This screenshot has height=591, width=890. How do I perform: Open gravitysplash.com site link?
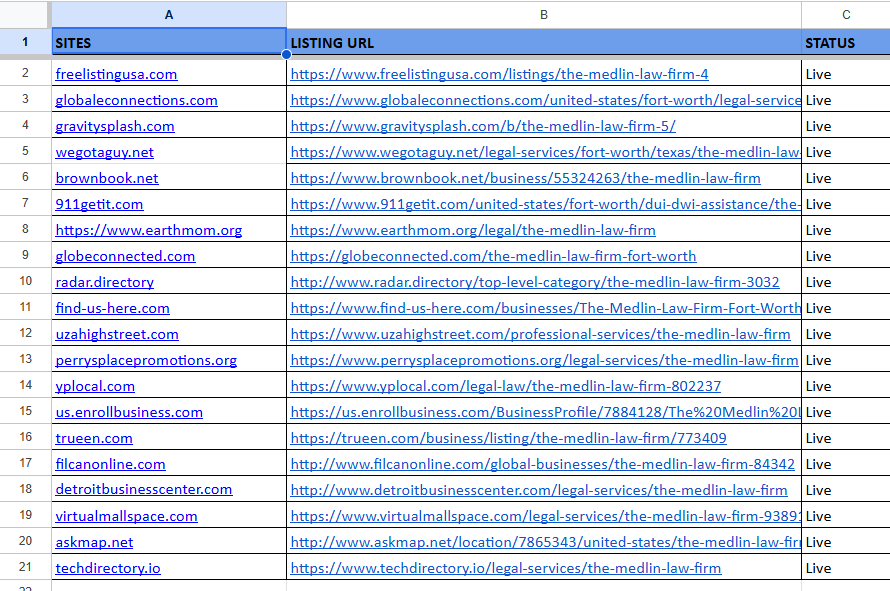(115, 127)
